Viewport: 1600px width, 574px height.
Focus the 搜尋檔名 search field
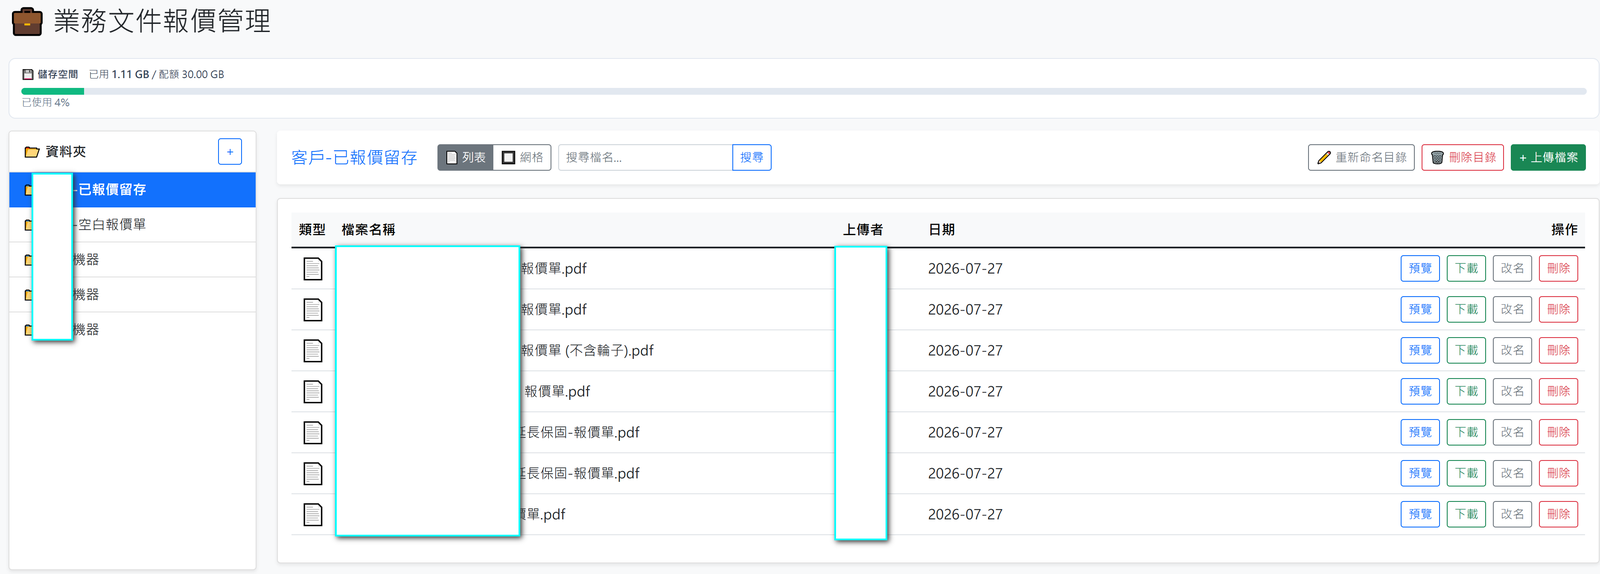pyautogui.click(x=645, y=158)
